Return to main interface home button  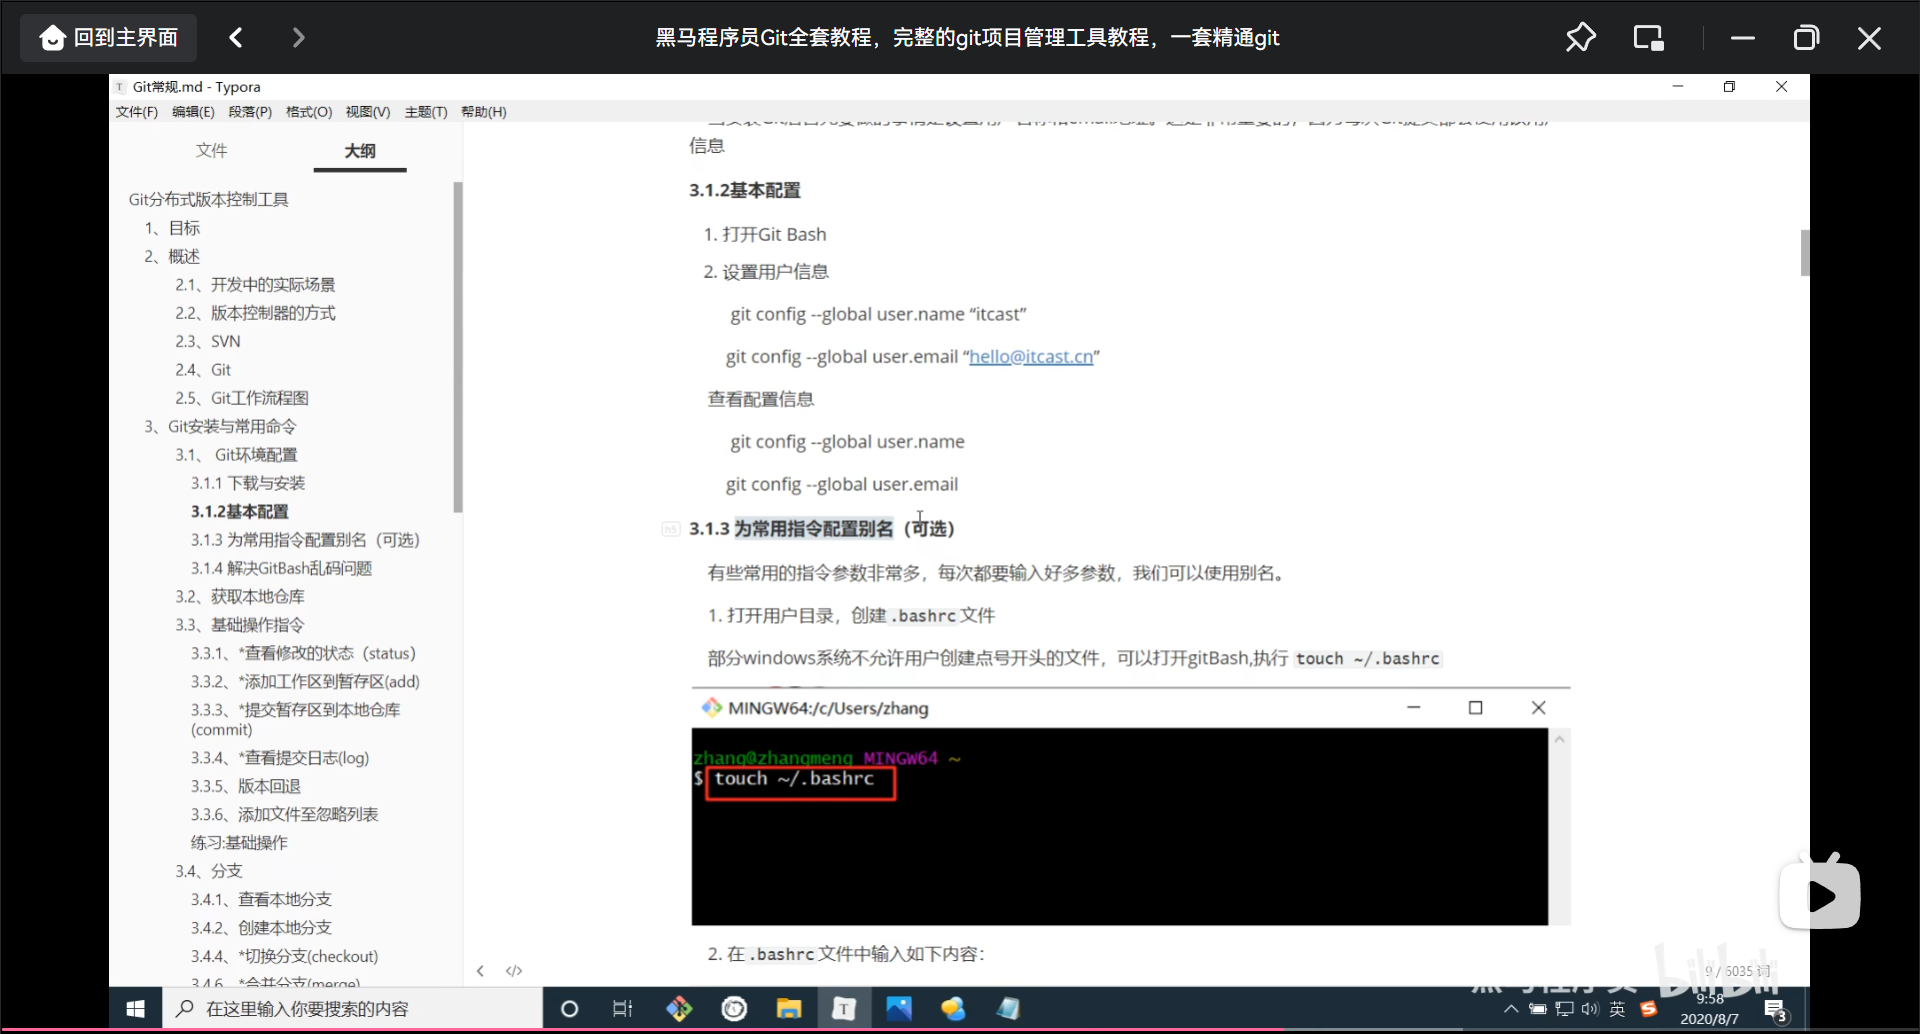tap(108, 38)
